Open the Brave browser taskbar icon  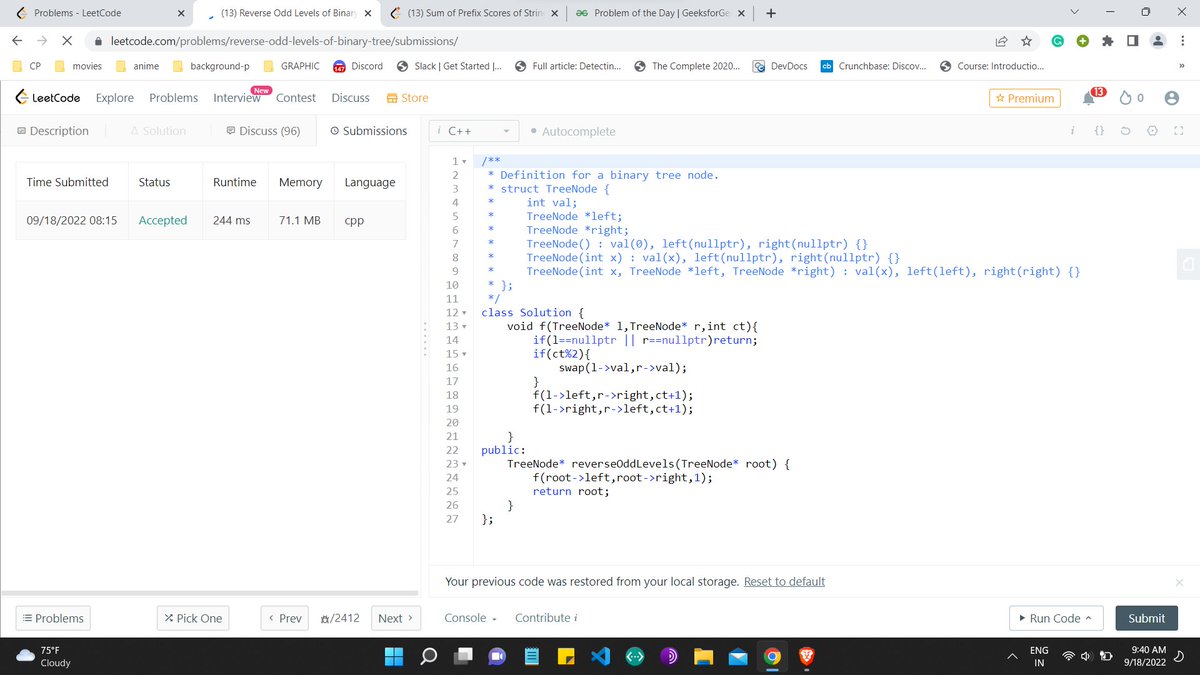[x=807, y=657]
